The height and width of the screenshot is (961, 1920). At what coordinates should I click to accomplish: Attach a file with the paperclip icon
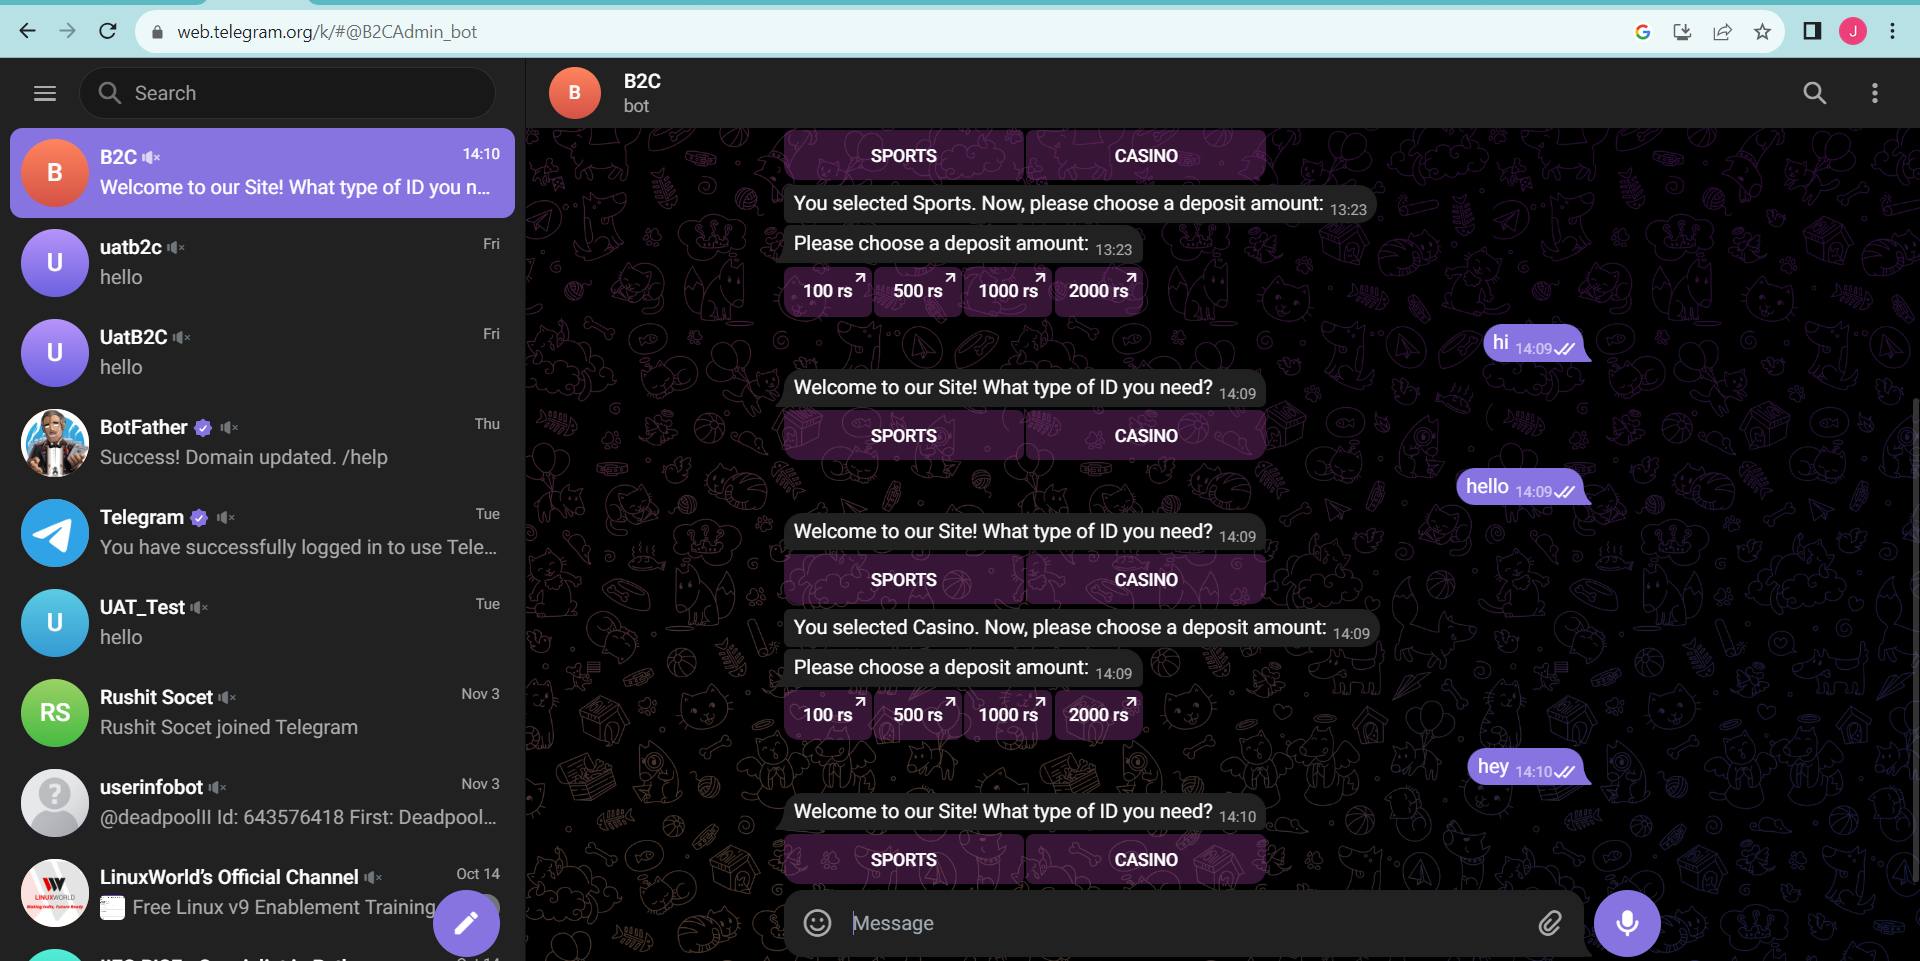click(x=1549, y=923)
